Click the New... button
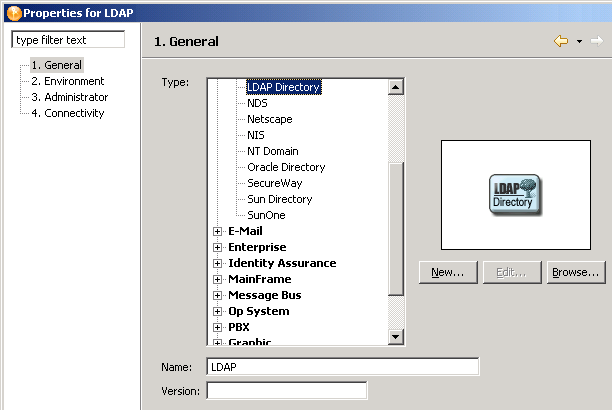 tap(448, 272)
